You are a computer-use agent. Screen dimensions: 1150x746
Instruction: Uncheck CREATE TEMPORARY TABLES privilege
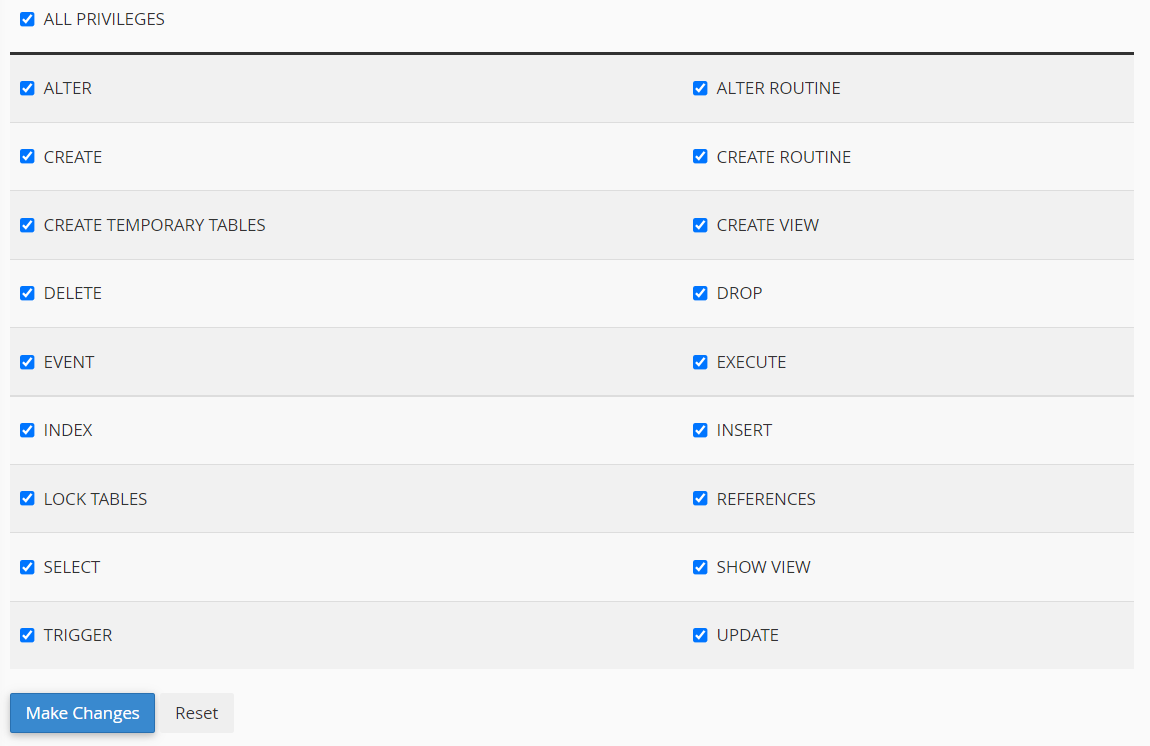click(x=26, y=225)
